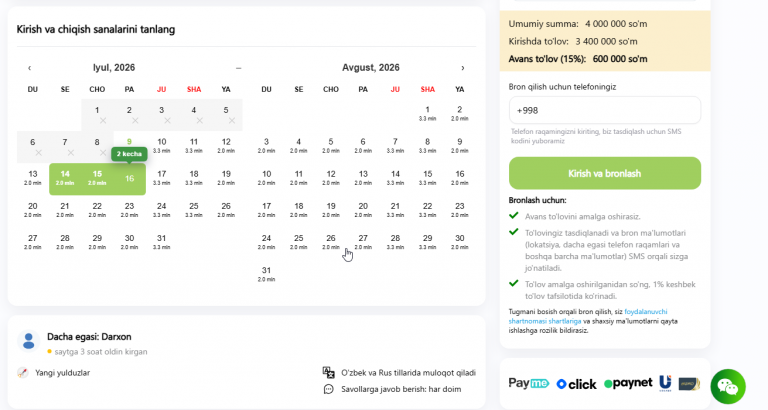Click the Dacha egasi profile avatar icon
768x410 pixels.
point(28,341)
